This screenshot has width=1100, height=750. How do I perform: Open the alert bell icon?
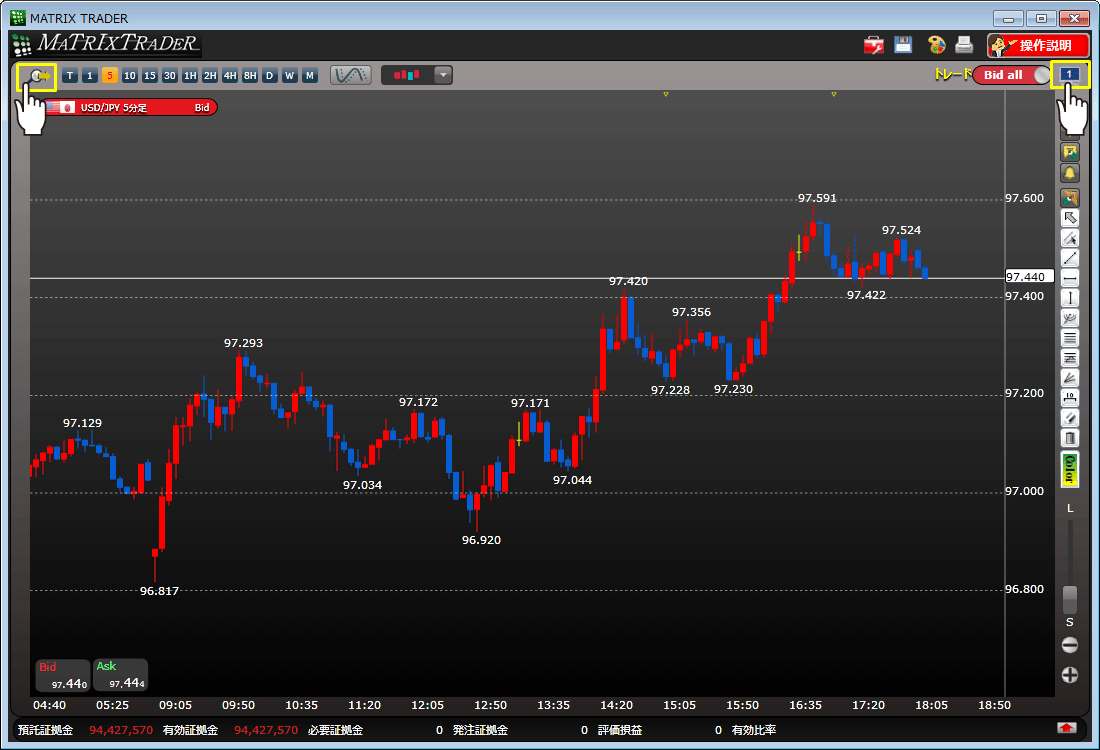pyautogui.click(x=1070, y=173)
